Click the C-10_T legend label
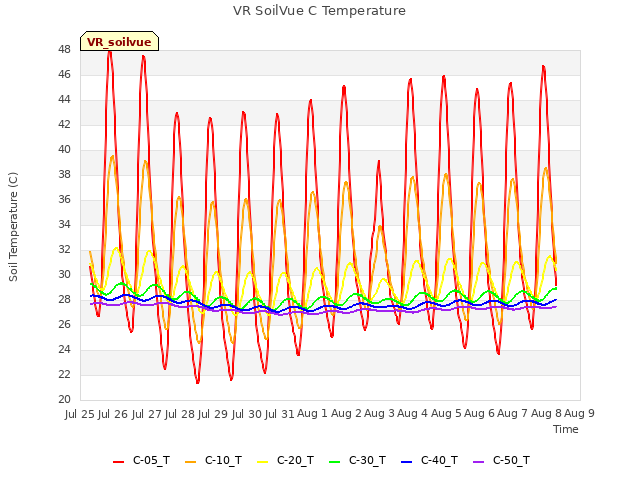This screenshot has width=640, height=480. (223, 460)
